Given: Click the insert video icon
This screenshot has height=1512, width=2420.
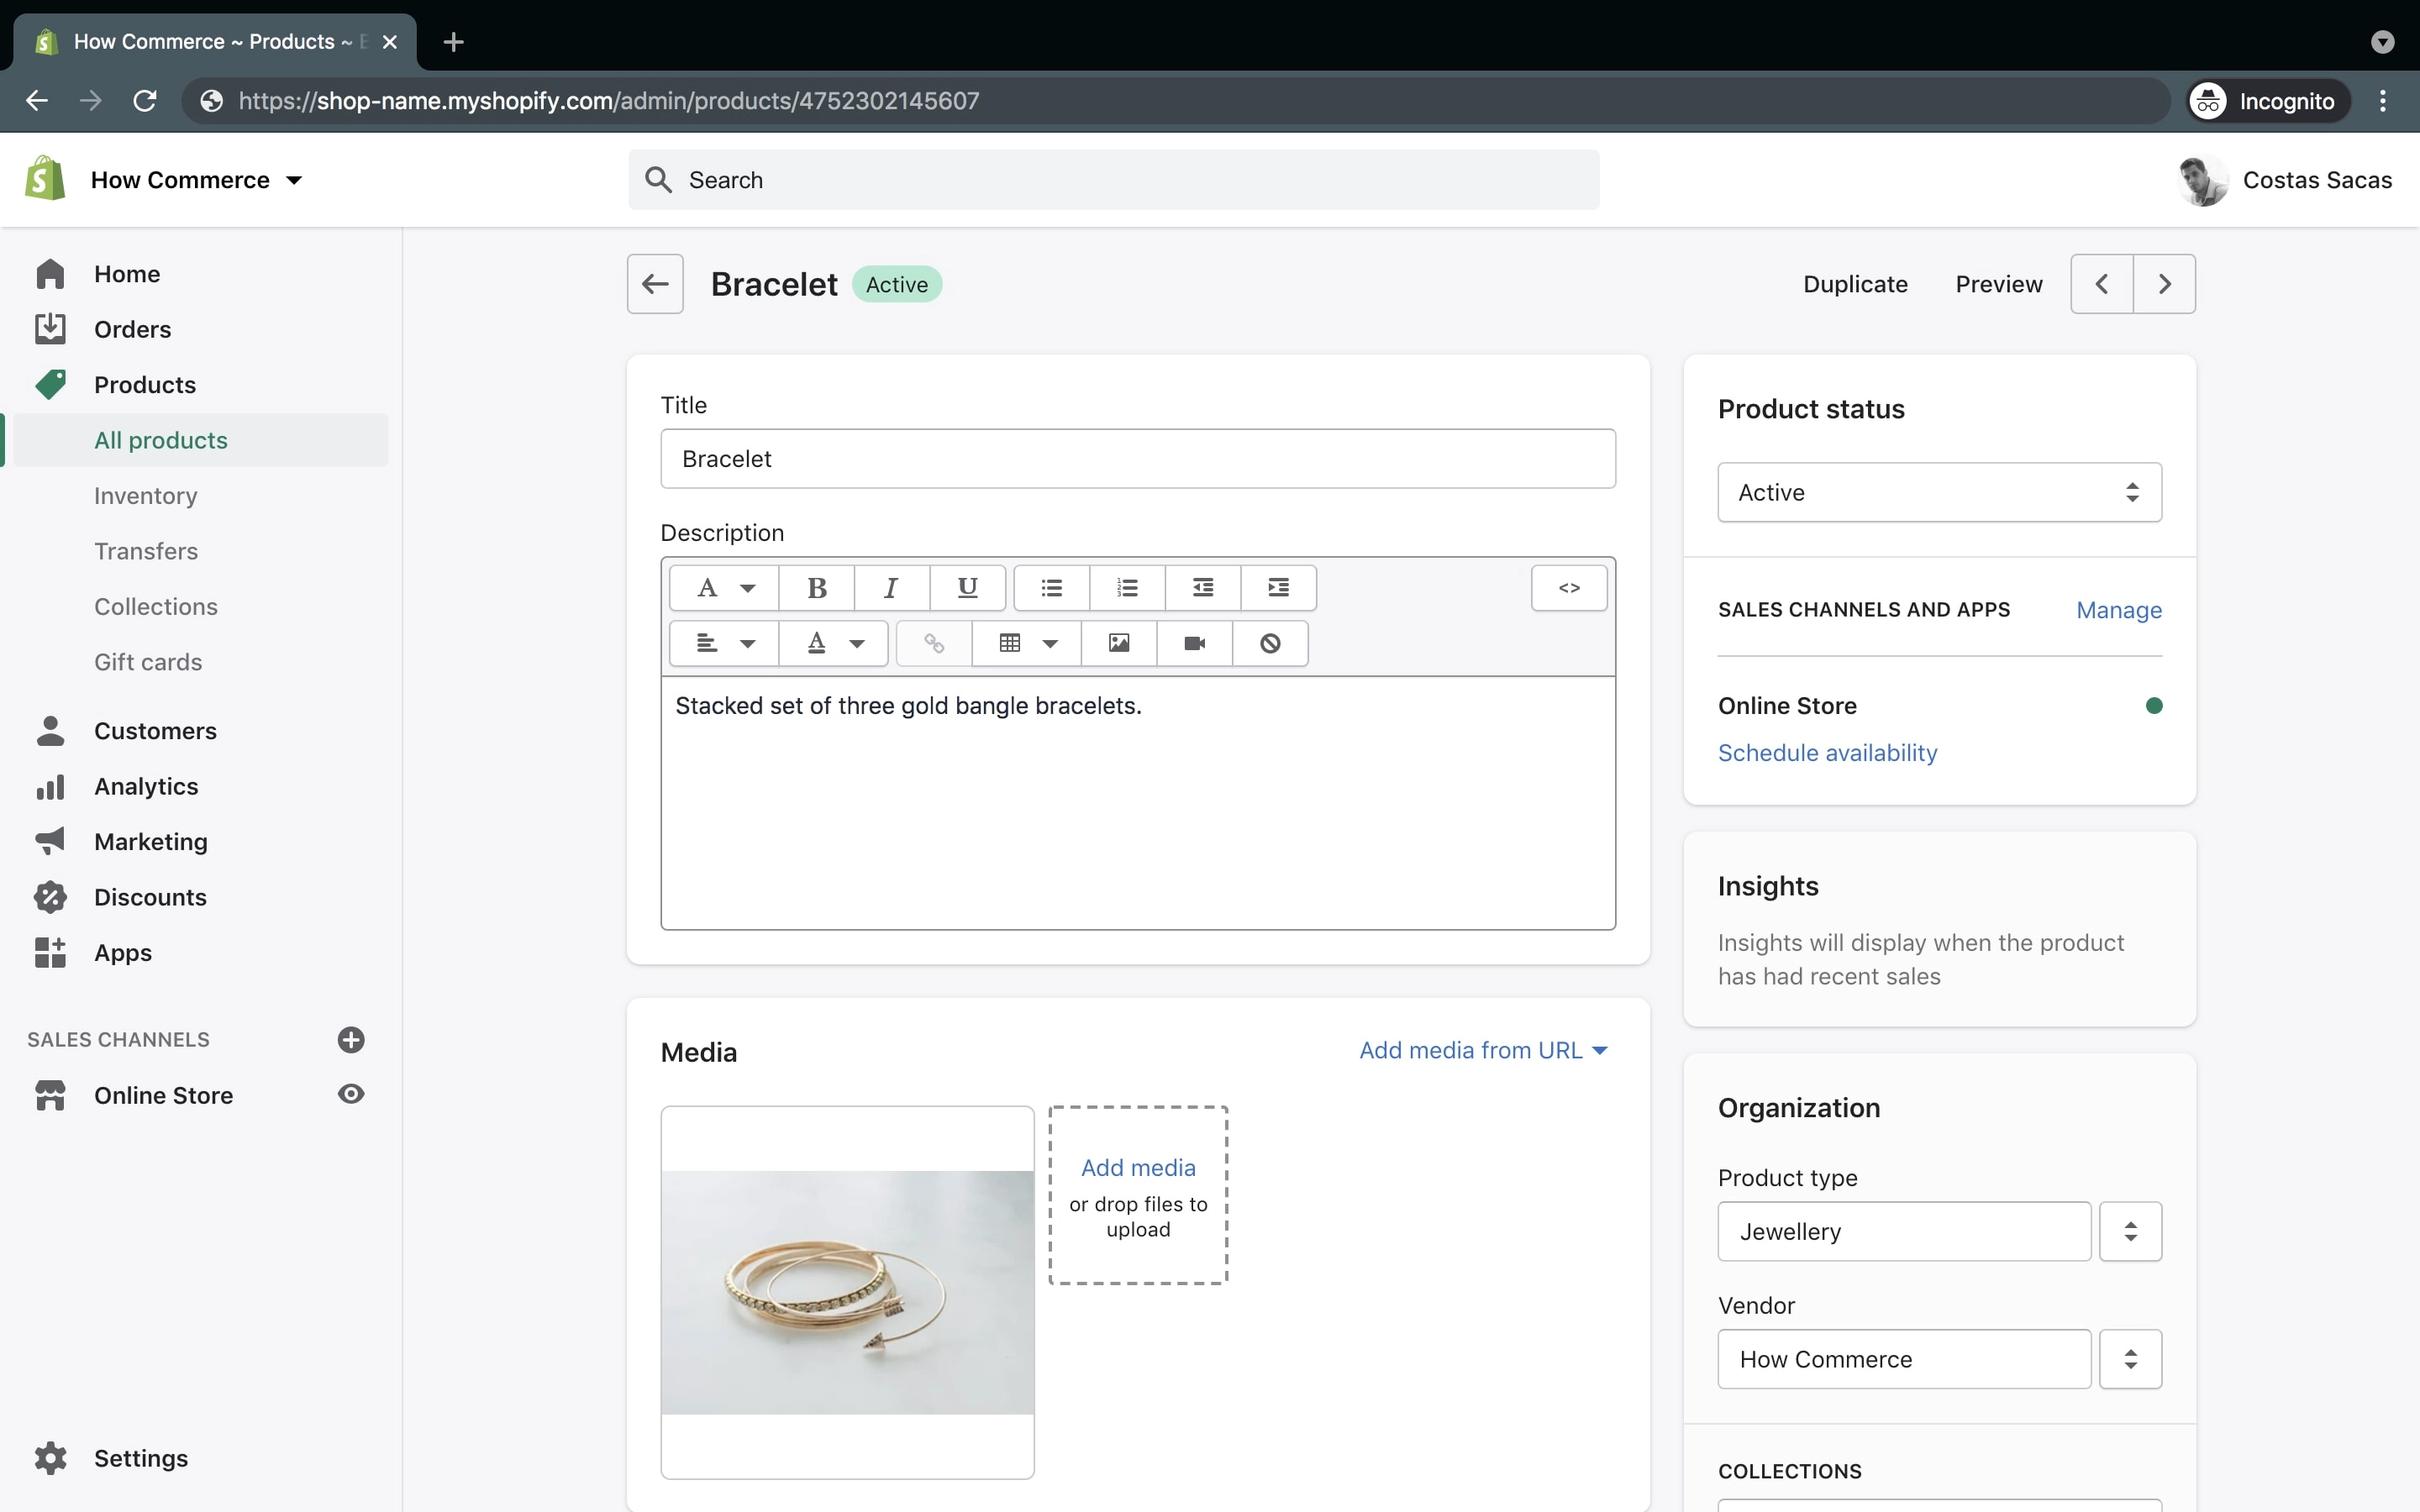Looking at the screenshot, I should [1194, 643].
